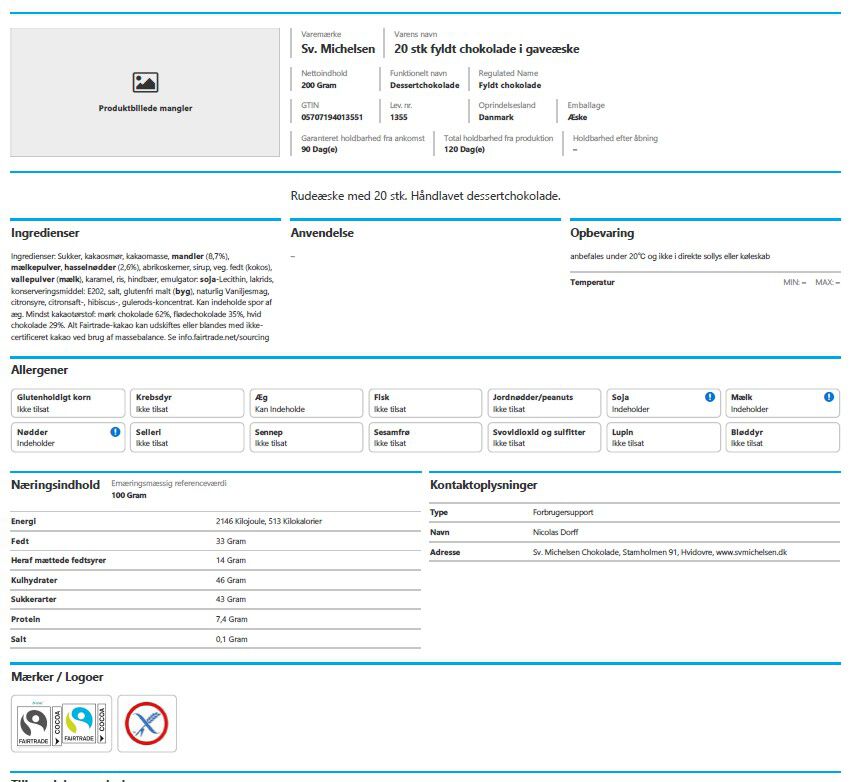850x782 pixels.
Task: Click the Protein value 7,4 Gram
Action: tap(231, 619)
